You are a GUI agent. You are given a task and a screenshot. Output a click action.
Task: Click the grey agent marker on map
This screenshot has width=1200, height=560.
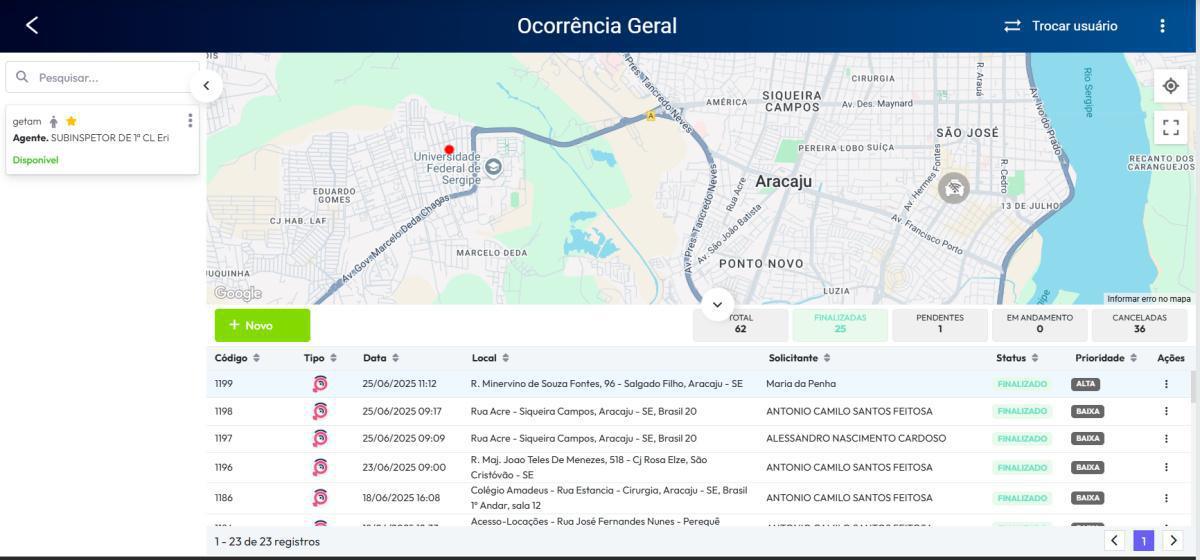[953, 188]
